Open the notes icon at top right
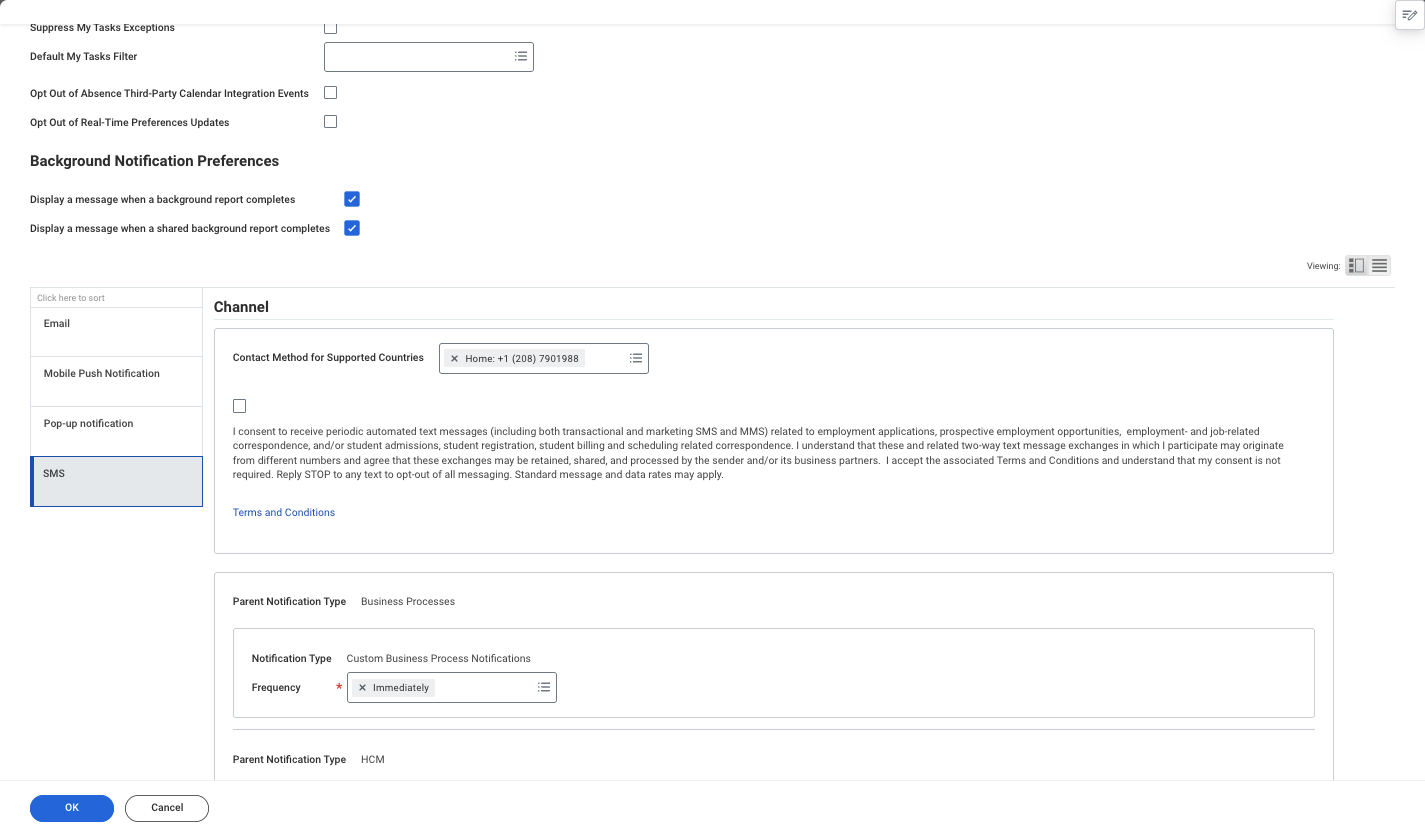The image size is (1425, 835). pyautogui.click(x=1410, y=15)
